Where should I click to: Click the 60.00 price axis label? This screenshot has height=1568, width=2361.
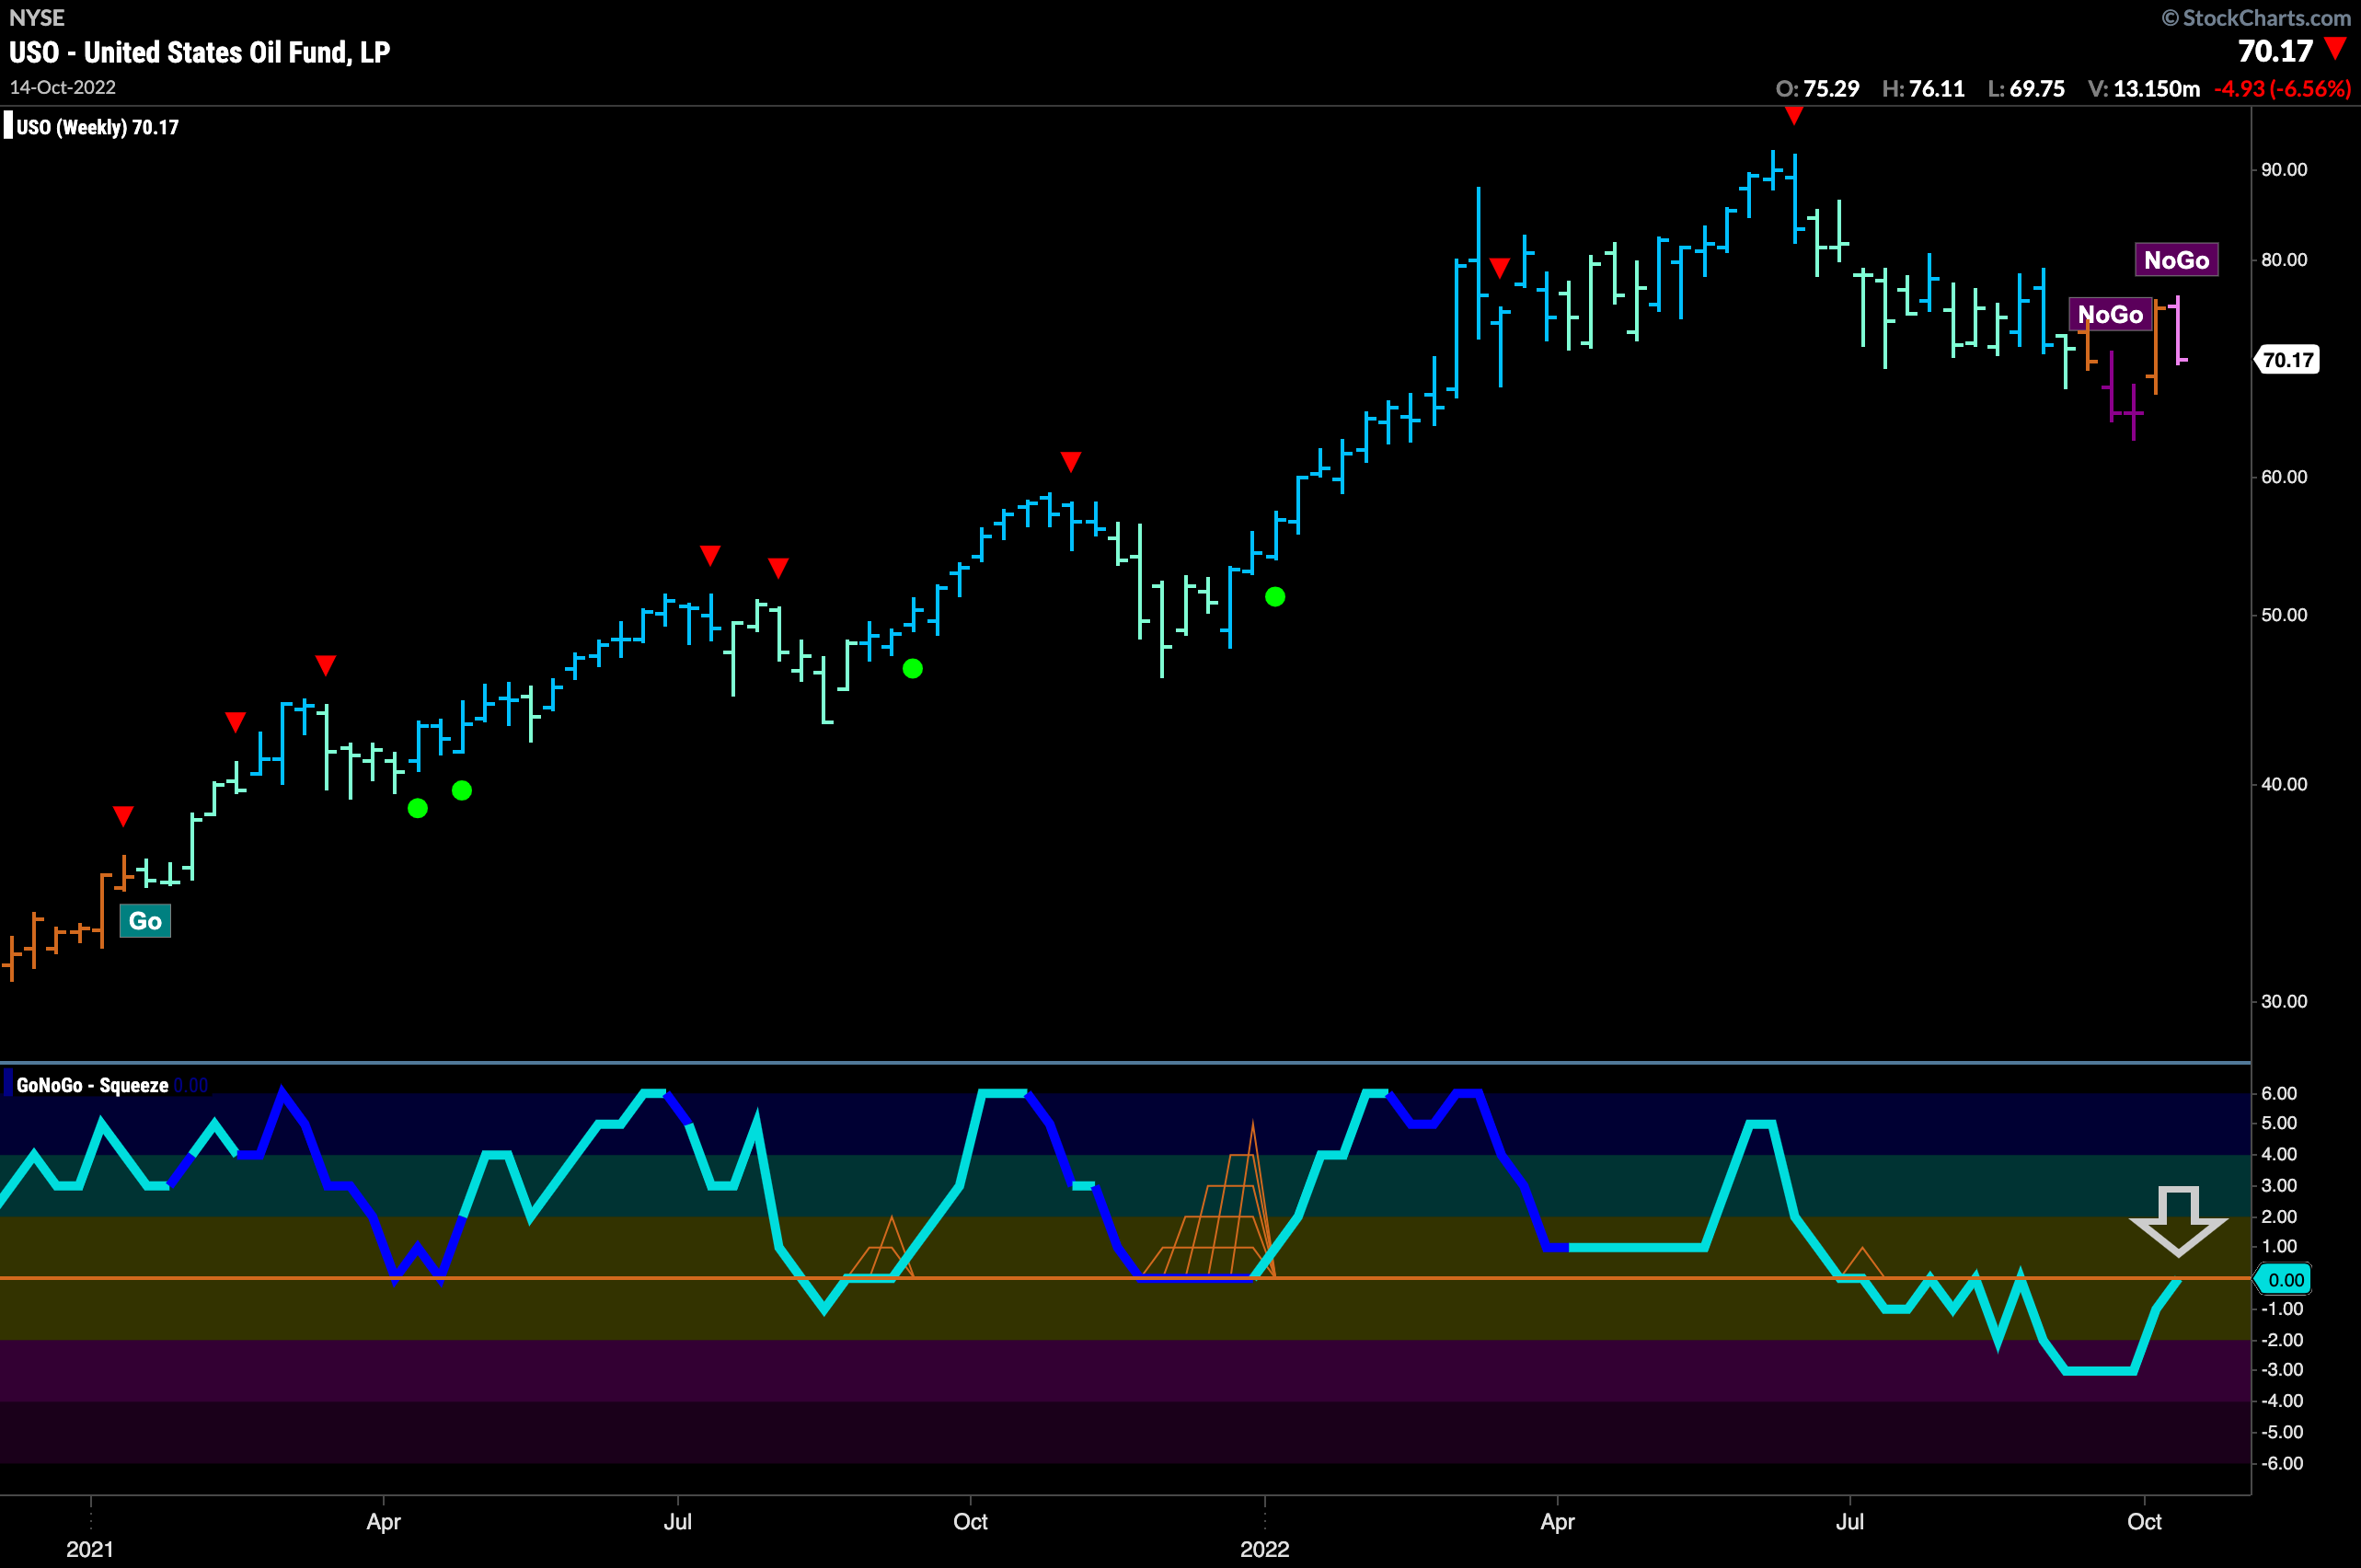pos(2285,477)
